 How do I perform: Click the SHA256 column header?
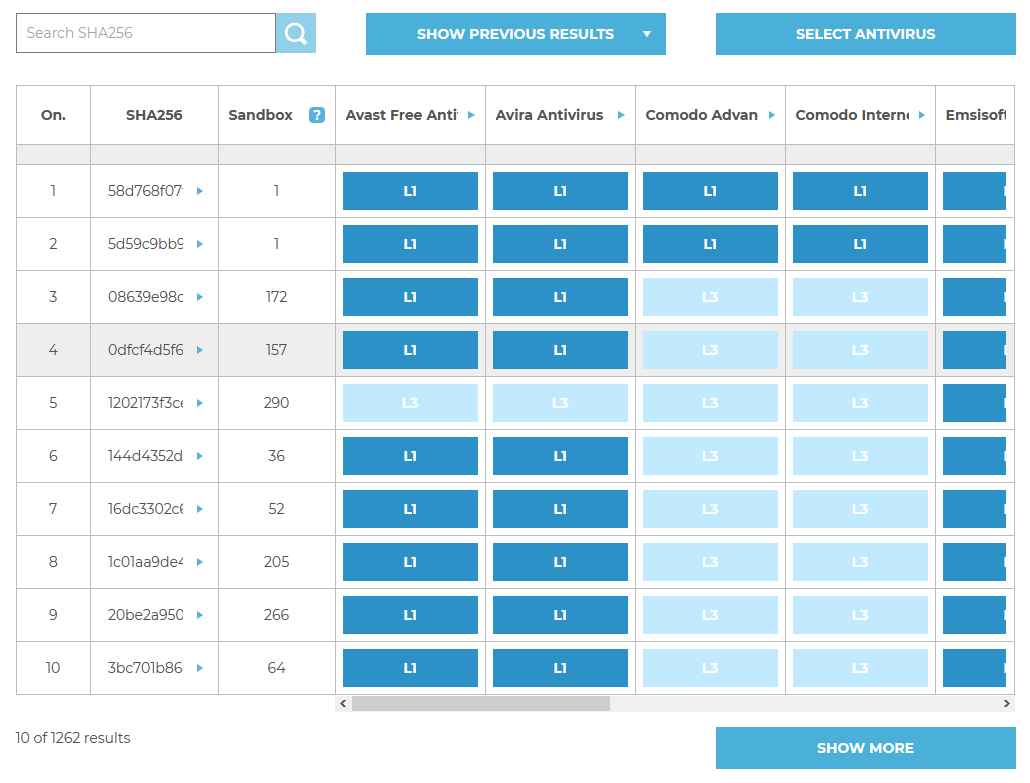[154, 115]
